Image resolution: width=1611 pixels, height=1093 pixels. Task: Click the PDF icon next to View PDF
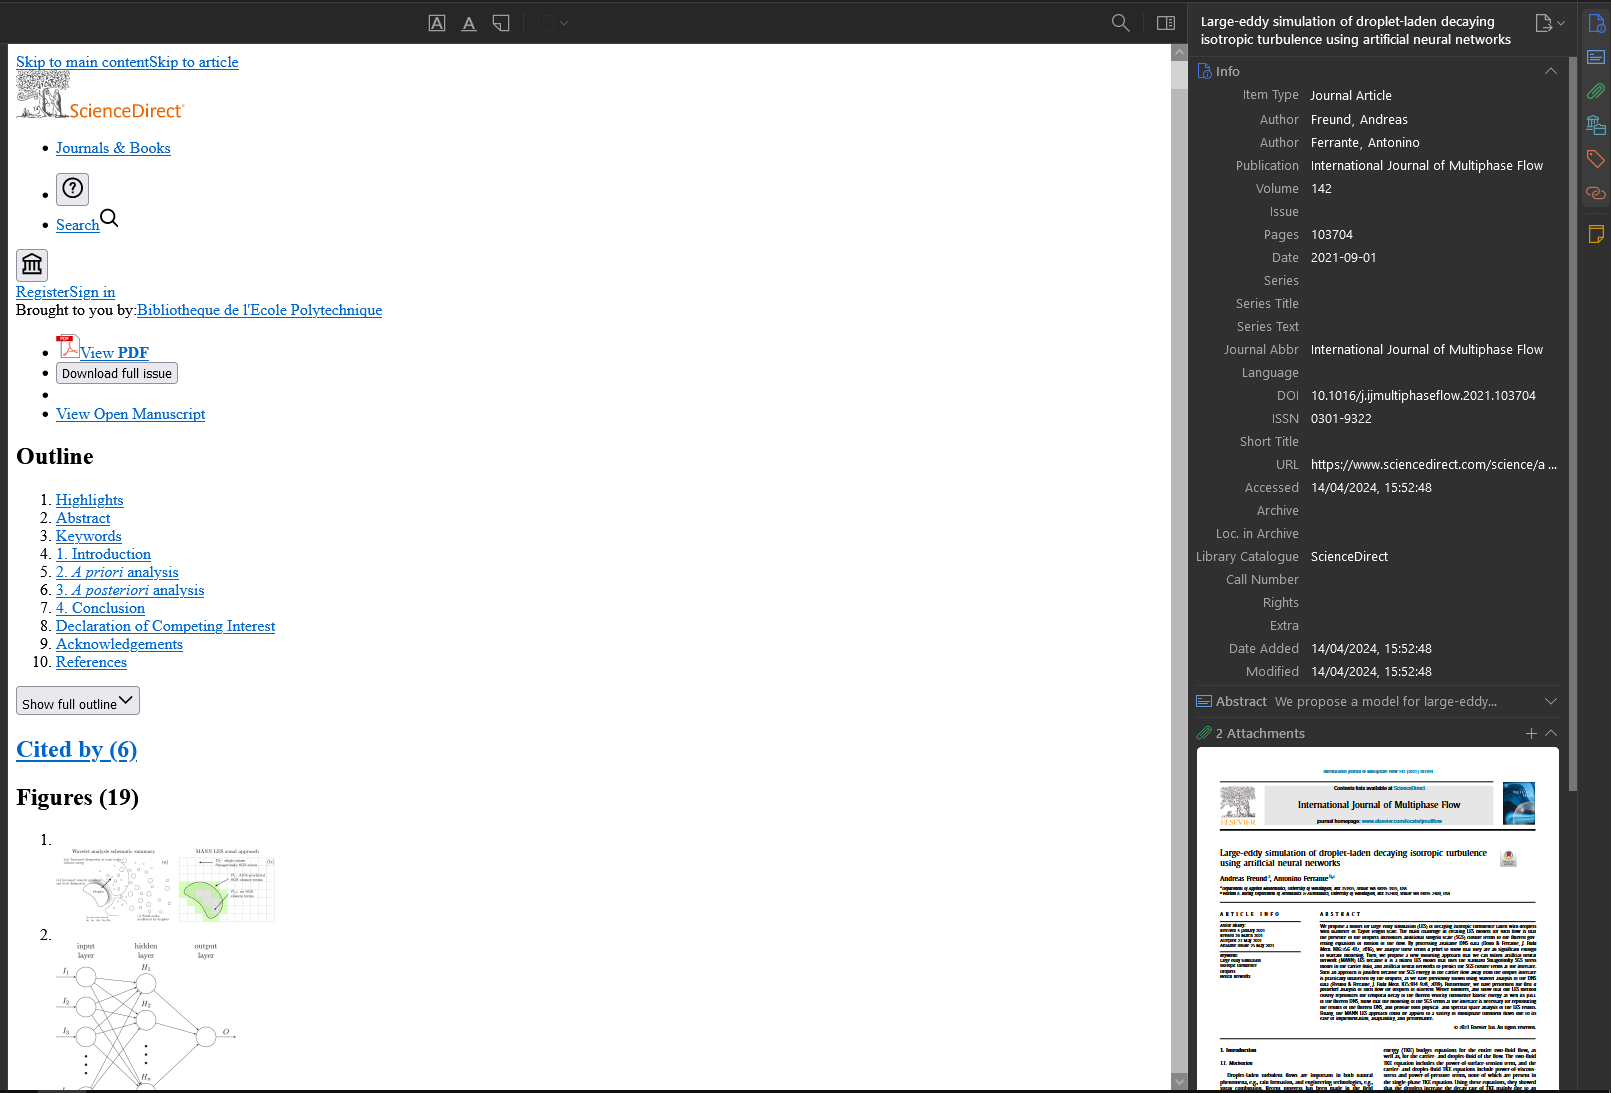(x=68, y=346)
